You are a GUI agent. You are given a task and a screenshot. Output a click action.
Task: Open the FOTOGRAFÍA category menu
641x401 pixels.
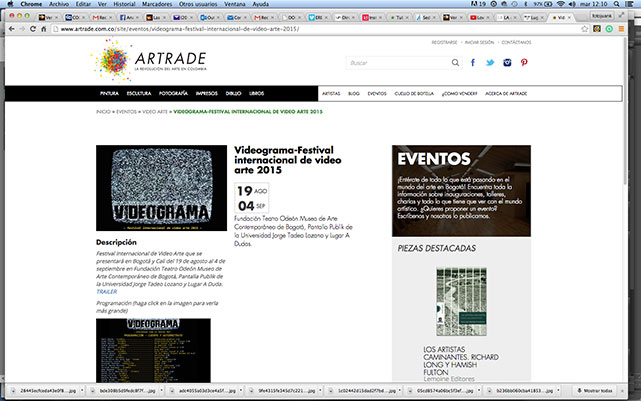tap(173, 92)
